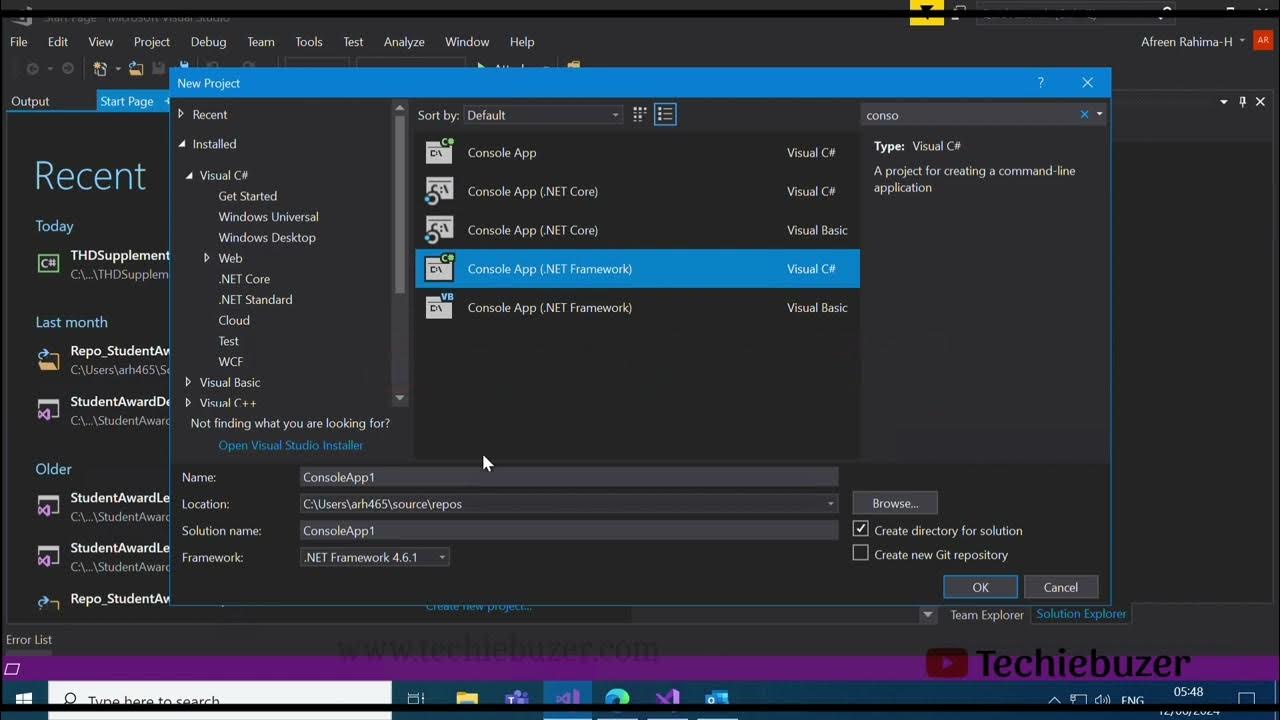
Task: Open the THDSupplement recent project icon
Action: point(48,263)
